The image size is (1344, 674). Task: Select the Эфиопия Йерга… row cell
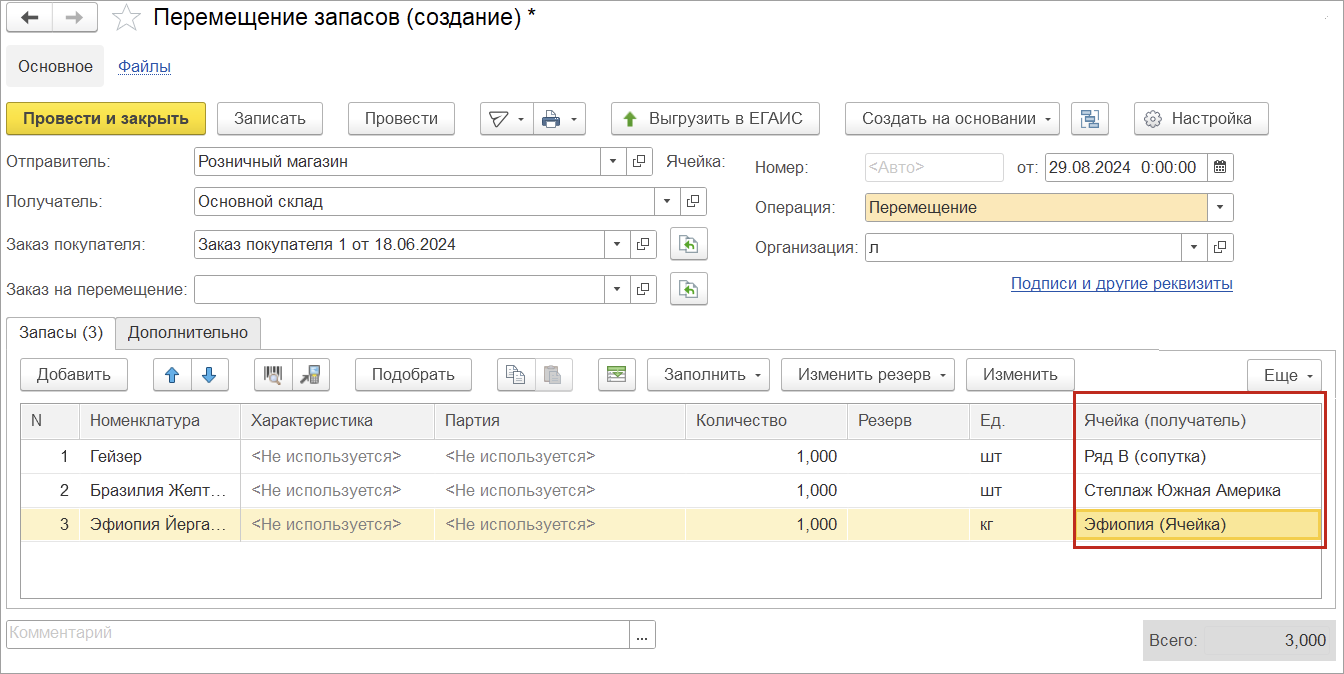pyautogui.click(x=161, y=525)
